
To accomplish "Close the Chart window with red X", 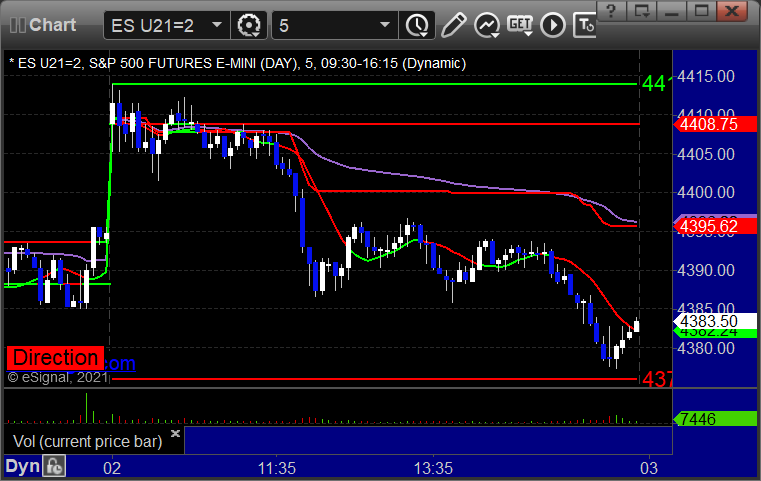I will [732, 11].
